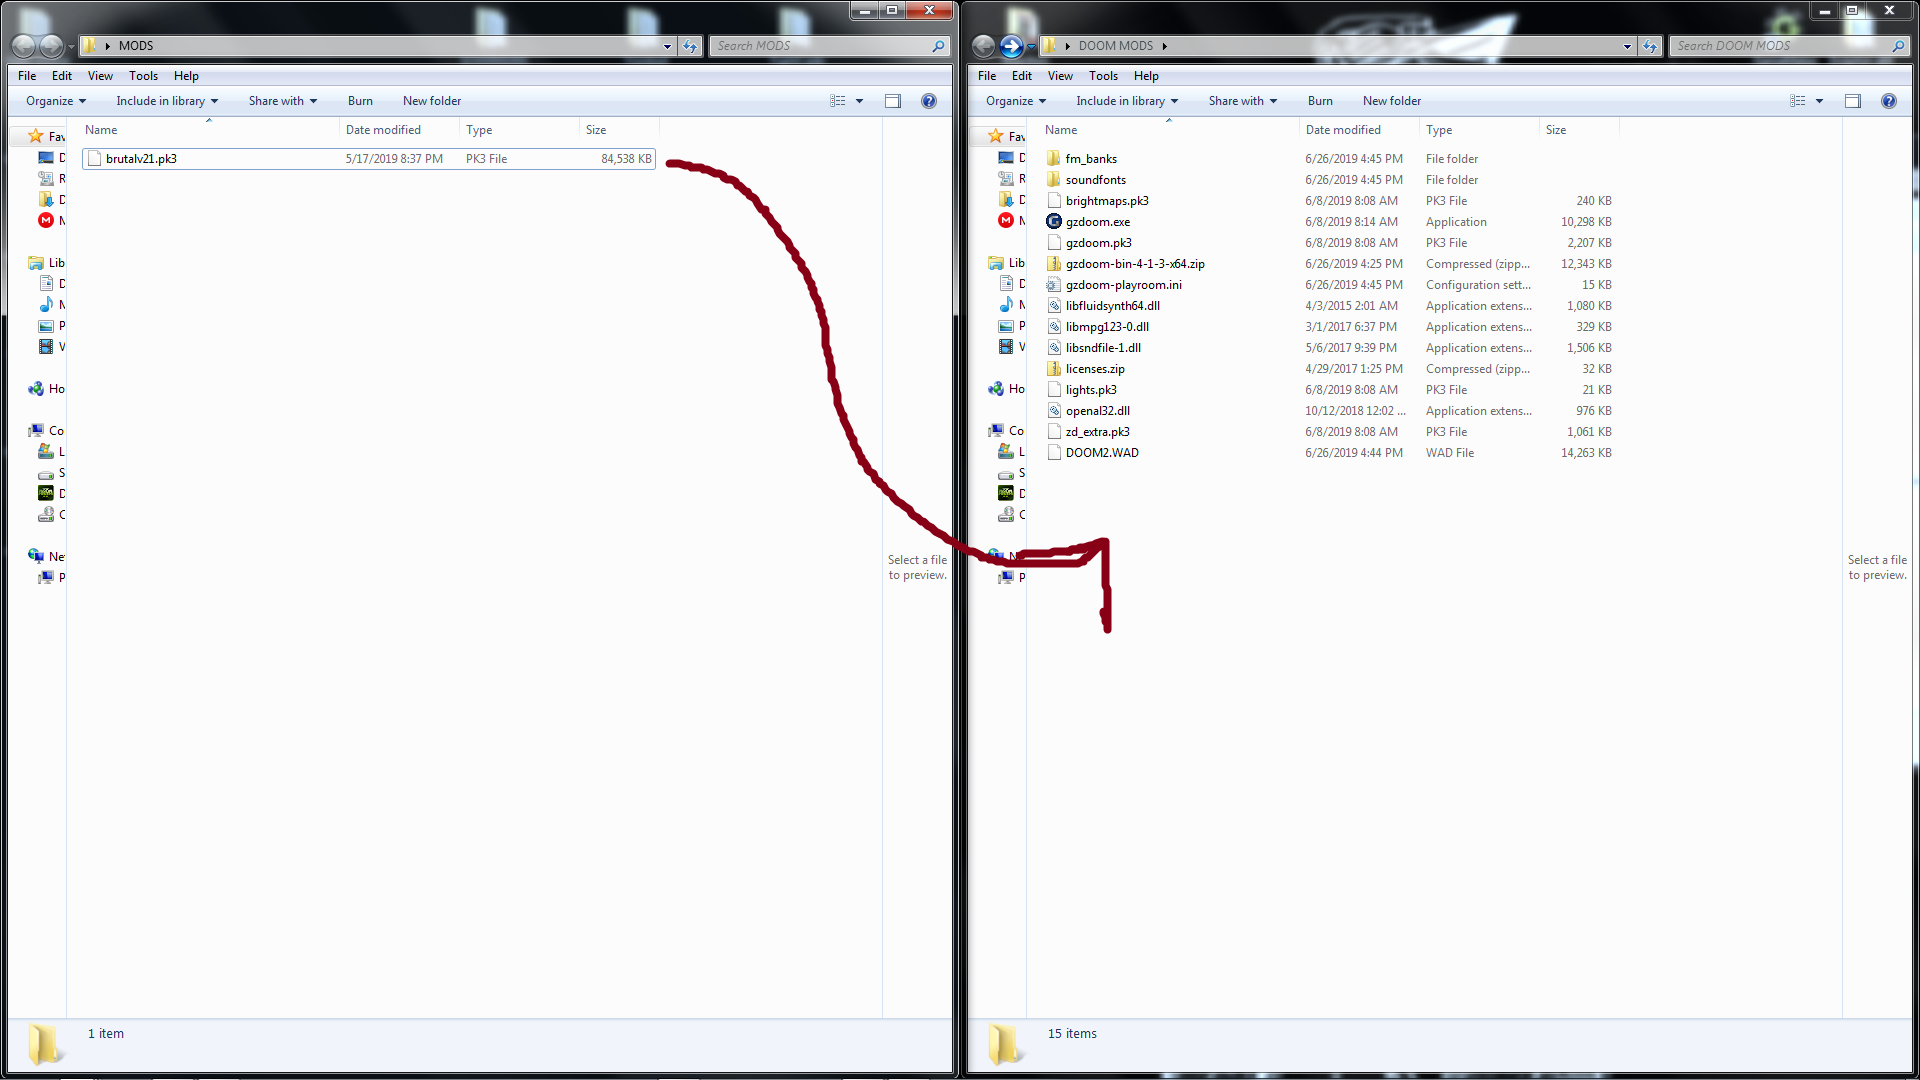Click the refresh icon beside the MODS address bar
The width and height of the screenshot is (1920, 1080).
[x=690, y=46]
